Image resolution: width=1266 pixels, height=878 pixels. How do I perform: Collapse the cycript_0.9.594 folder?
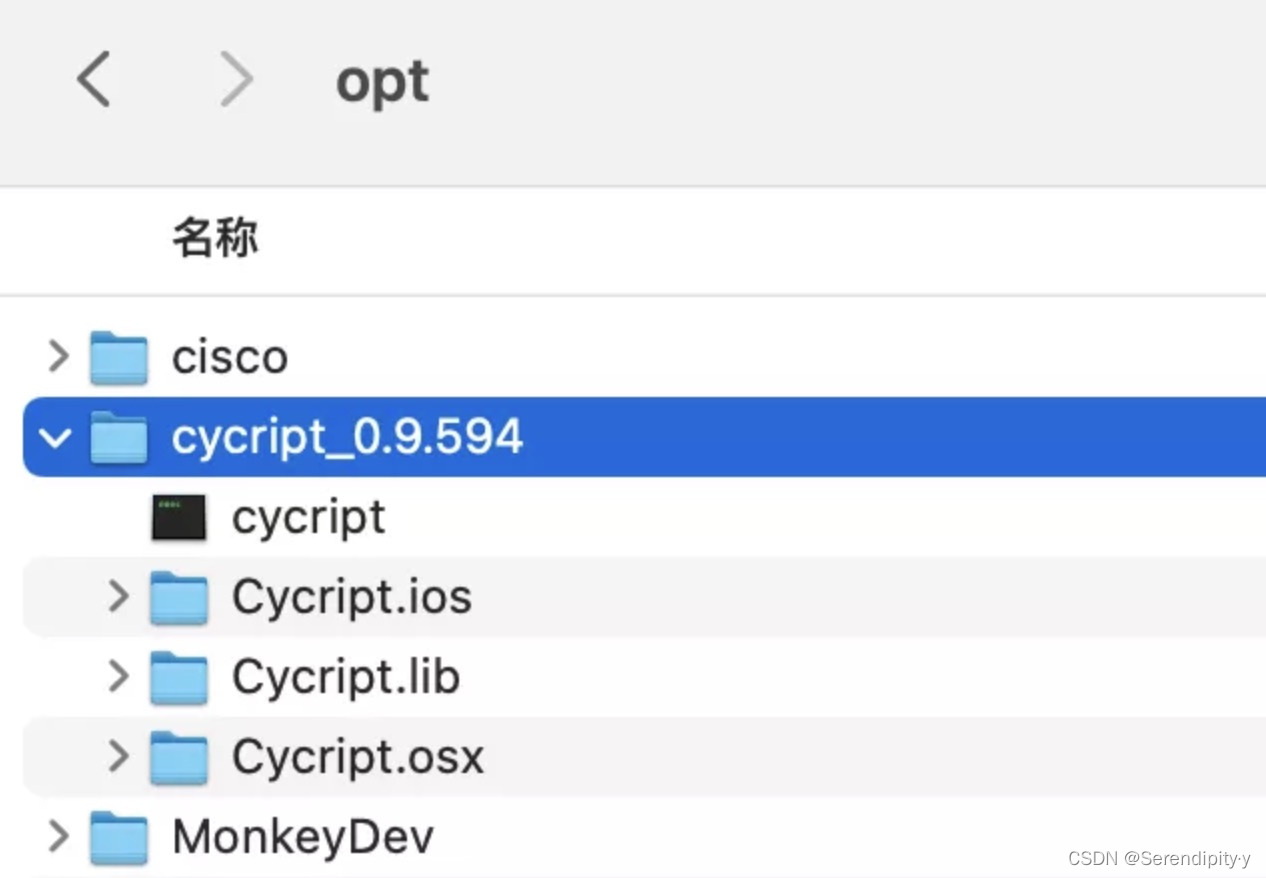coord(57,437)
